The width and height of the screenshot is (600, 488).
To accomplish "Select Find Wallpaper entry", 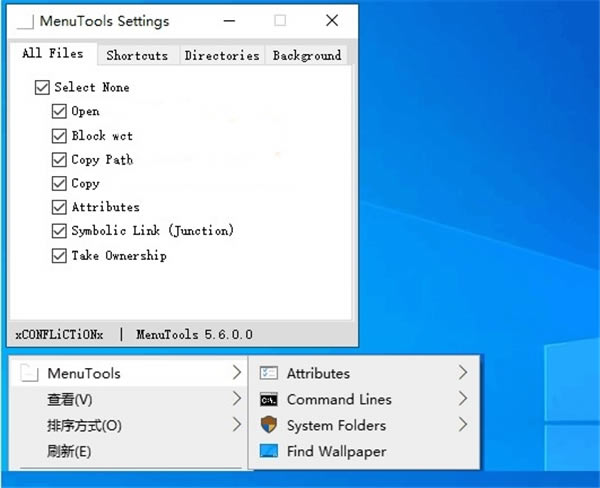I will [x=364, y=451].
